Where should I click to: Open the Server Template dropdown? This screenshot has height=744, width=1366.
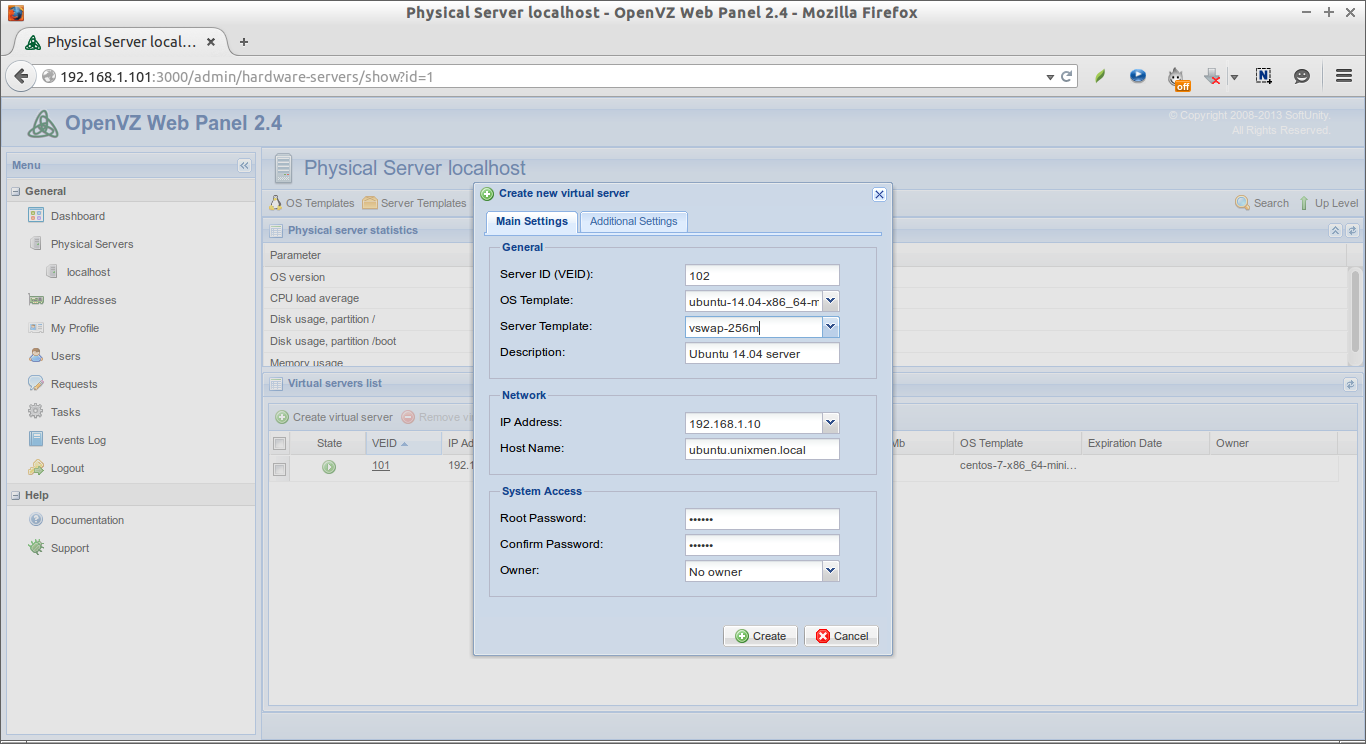click(x=830, y=327)
